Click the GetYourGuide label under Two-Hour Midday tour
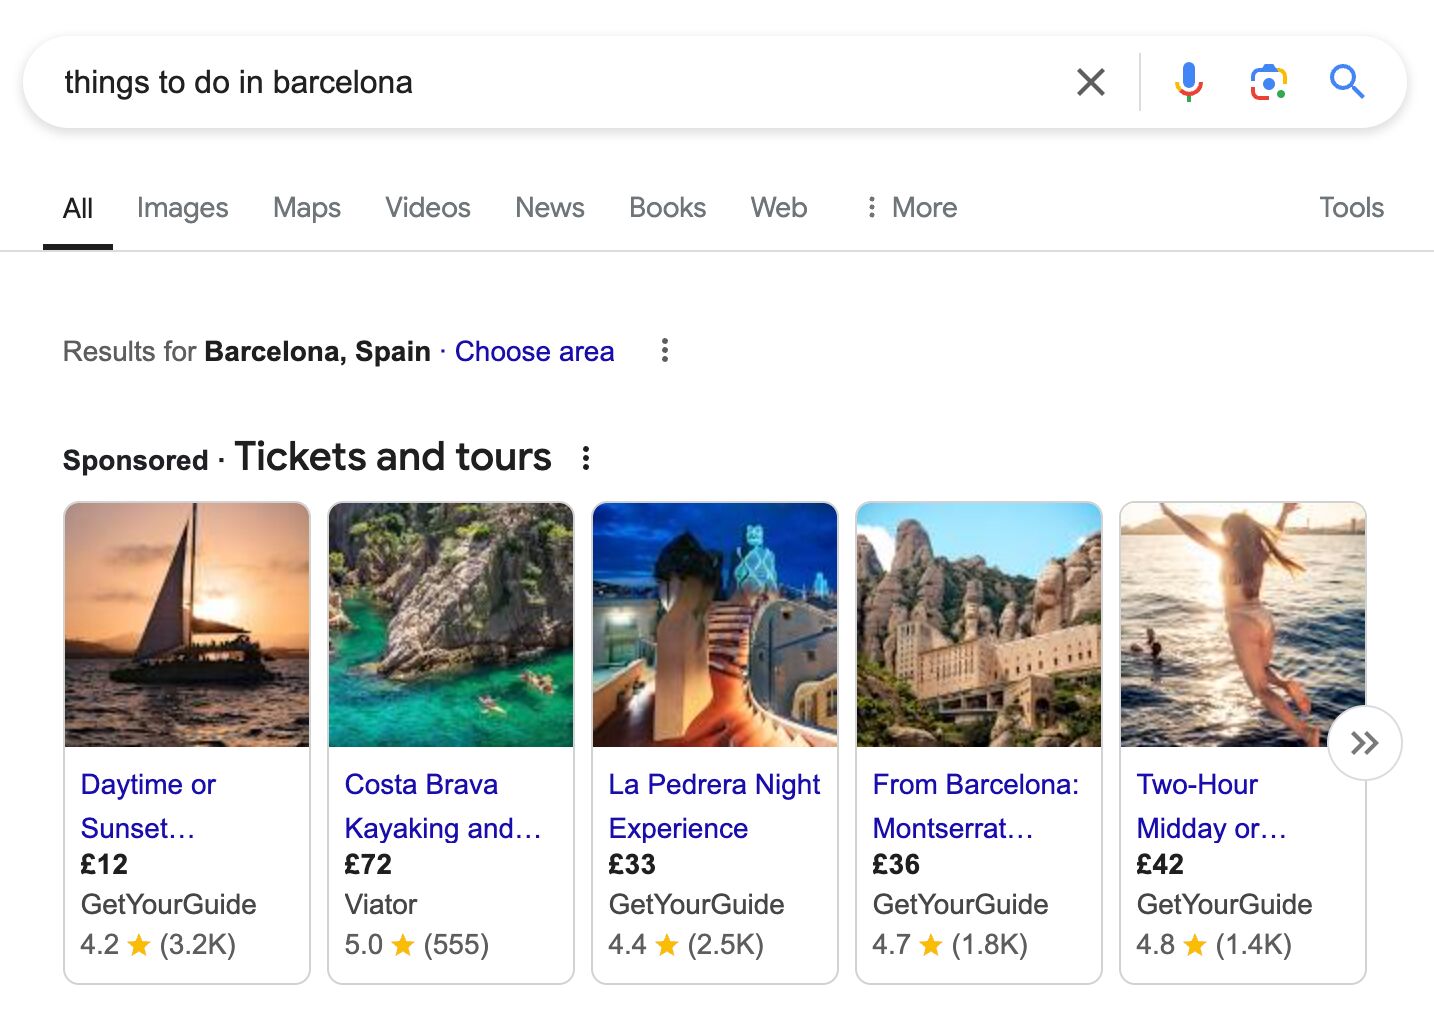Image resolution: width=1434 pixels, height=1014 pixels. [x=1223, y=904]
